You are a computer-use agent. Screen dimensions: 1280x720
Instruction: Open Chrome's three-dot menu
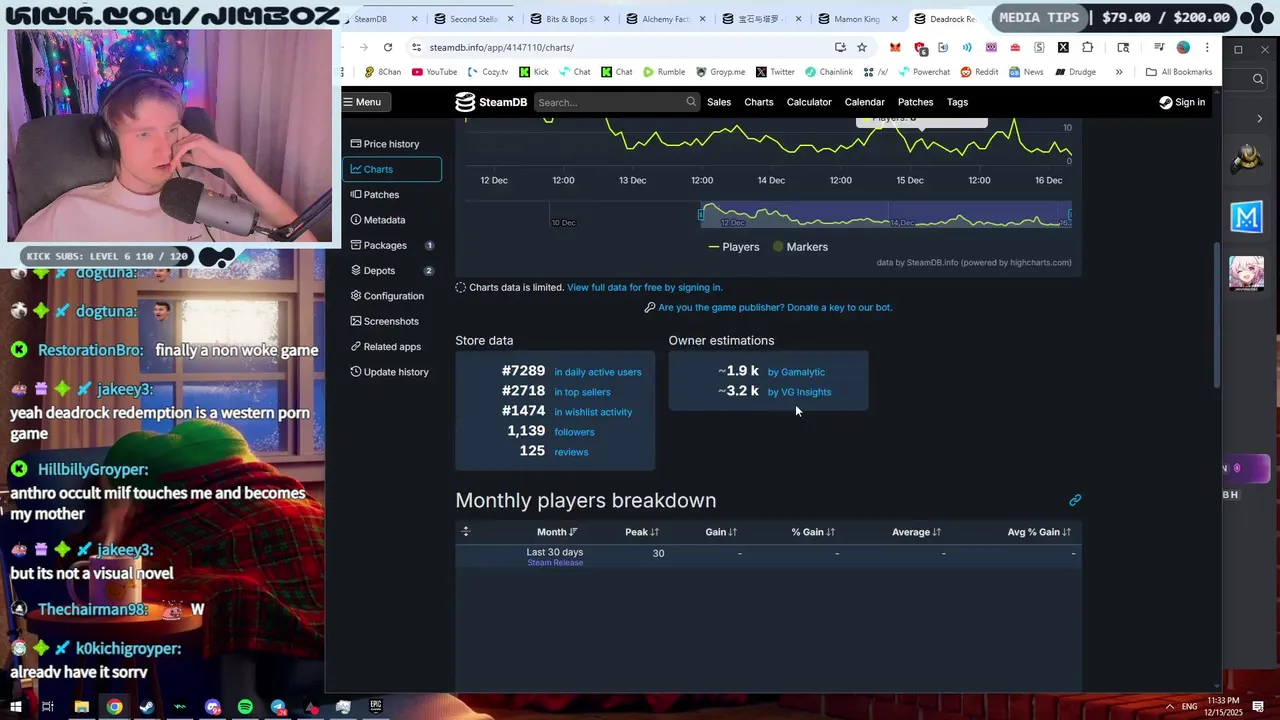[1207, 47]
